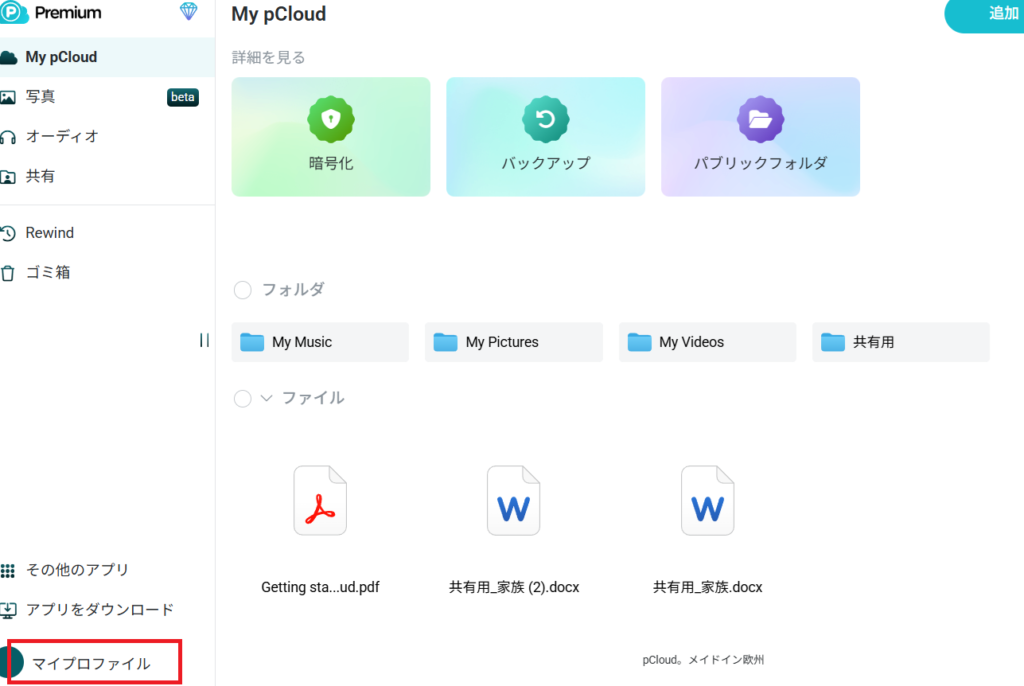Open the マイプロファイル menu
Image resolution: width=1024 pixels, height=686 pixels.
point(91,663)
